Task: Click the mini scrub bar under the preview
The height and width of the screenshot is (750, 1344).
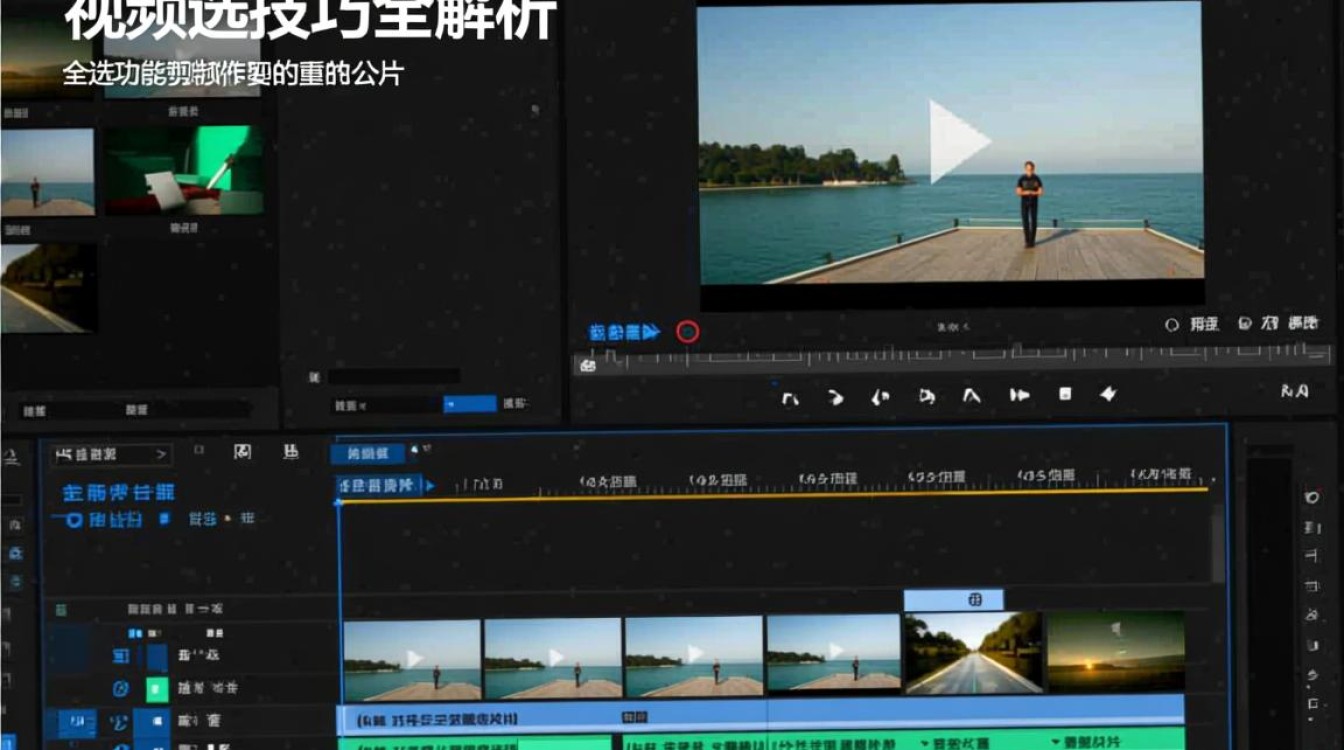Action: point(952,359)
